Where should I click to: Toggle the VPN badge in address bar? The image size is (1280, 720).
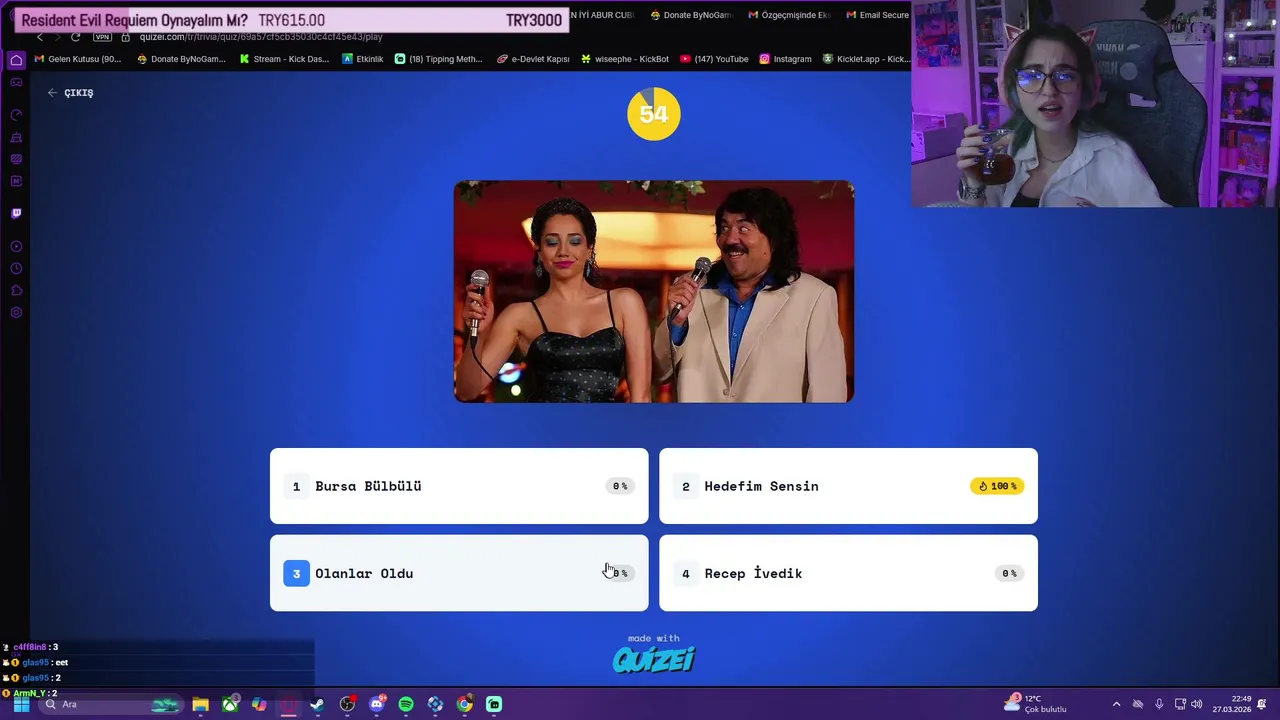(102, 37)
